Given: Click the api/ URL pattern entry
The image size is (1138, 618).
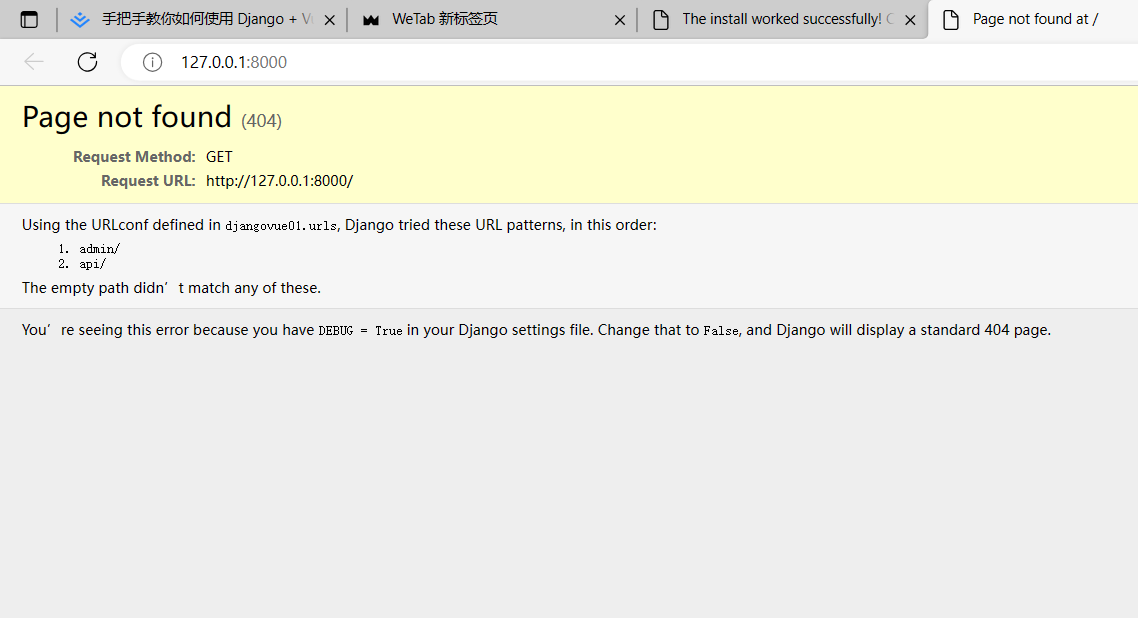Looking at the screenshot, I should click(x=93, y=265).
